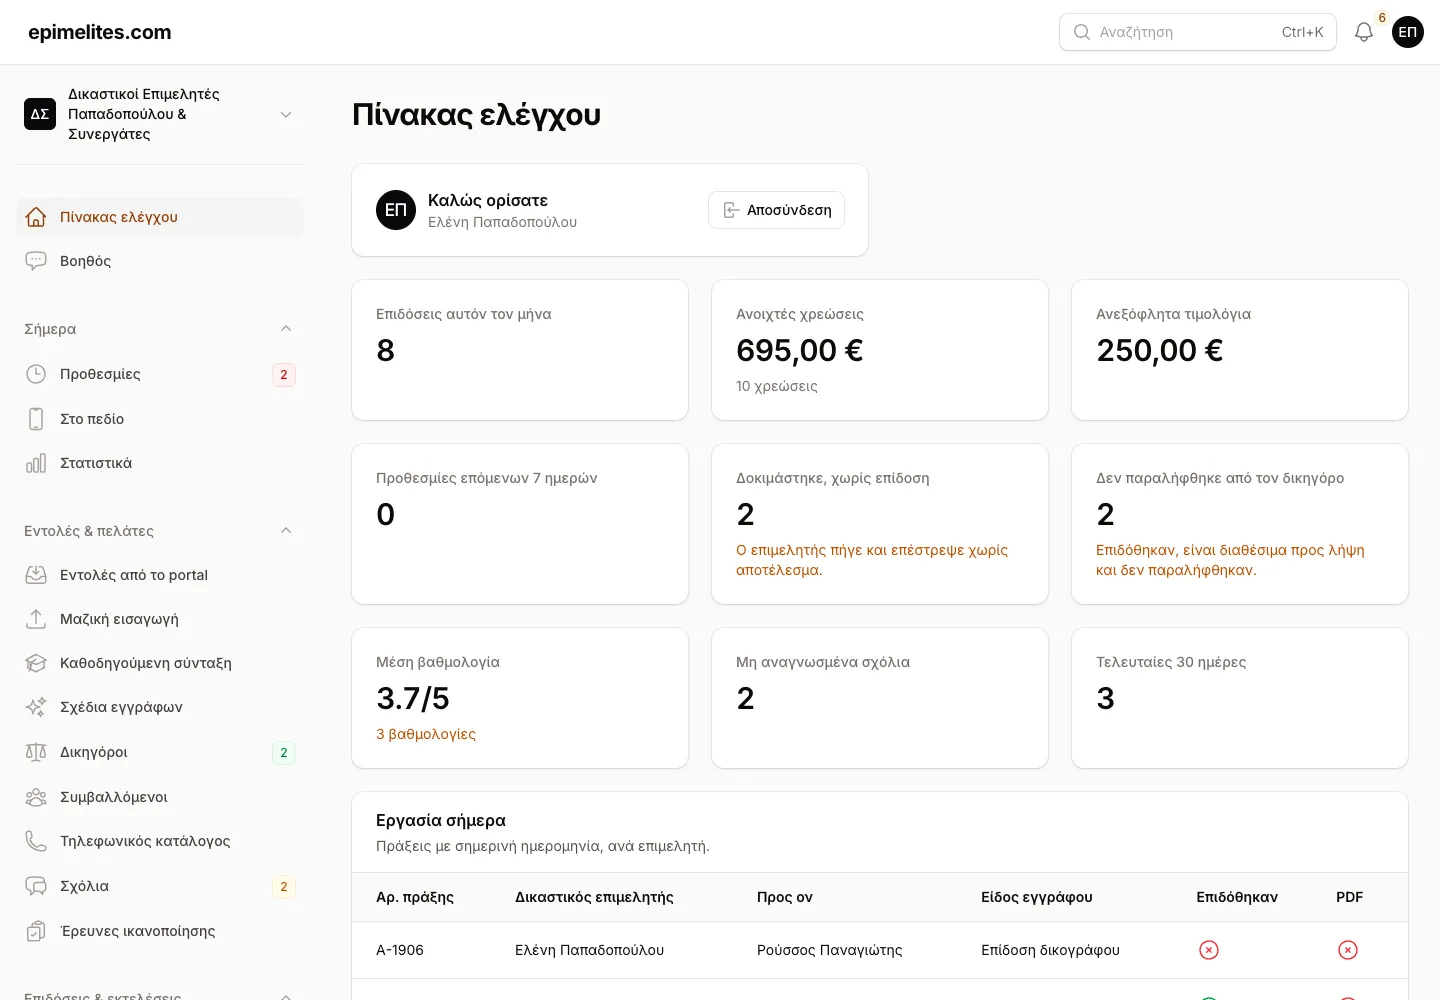This screenshot has height=1000, width=1440.
Task: Click the 'Επίδοση δικογράφου' table cell
Action: (1050, 950)
